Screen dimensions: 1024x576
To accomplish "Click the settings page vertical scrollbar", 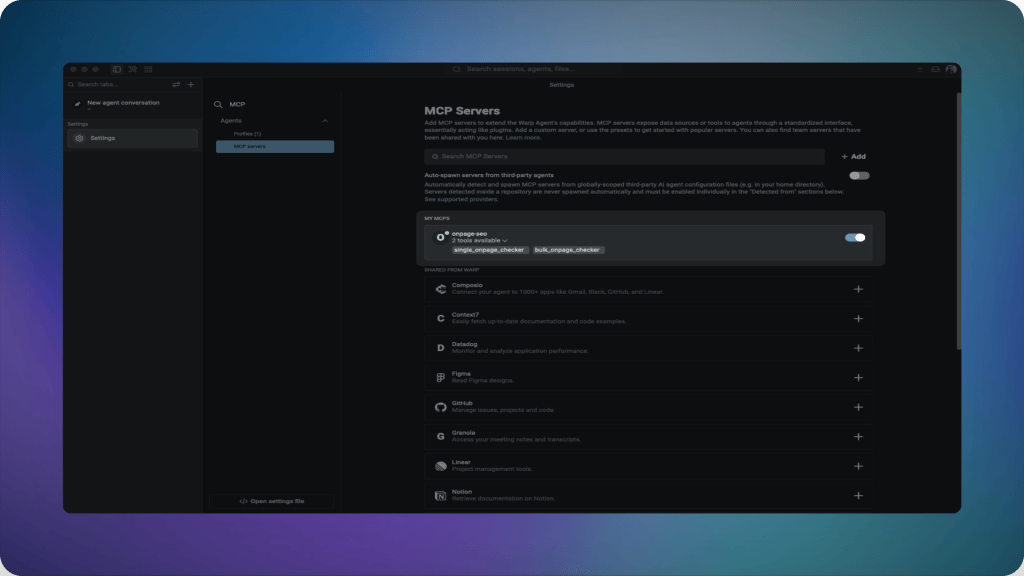I will pyautogui.click(x=959, y=222).
